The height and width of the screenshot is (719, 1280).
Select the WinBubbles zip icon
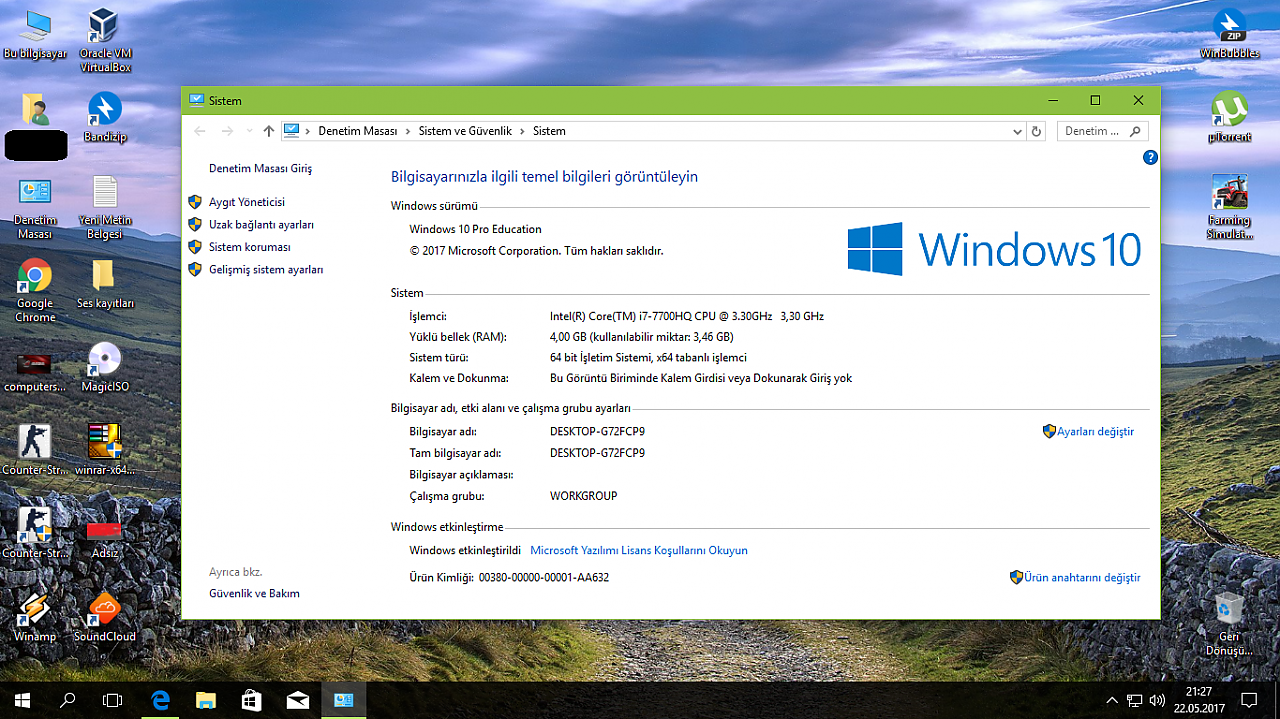pyautogui.click(x=1229, y=35)
